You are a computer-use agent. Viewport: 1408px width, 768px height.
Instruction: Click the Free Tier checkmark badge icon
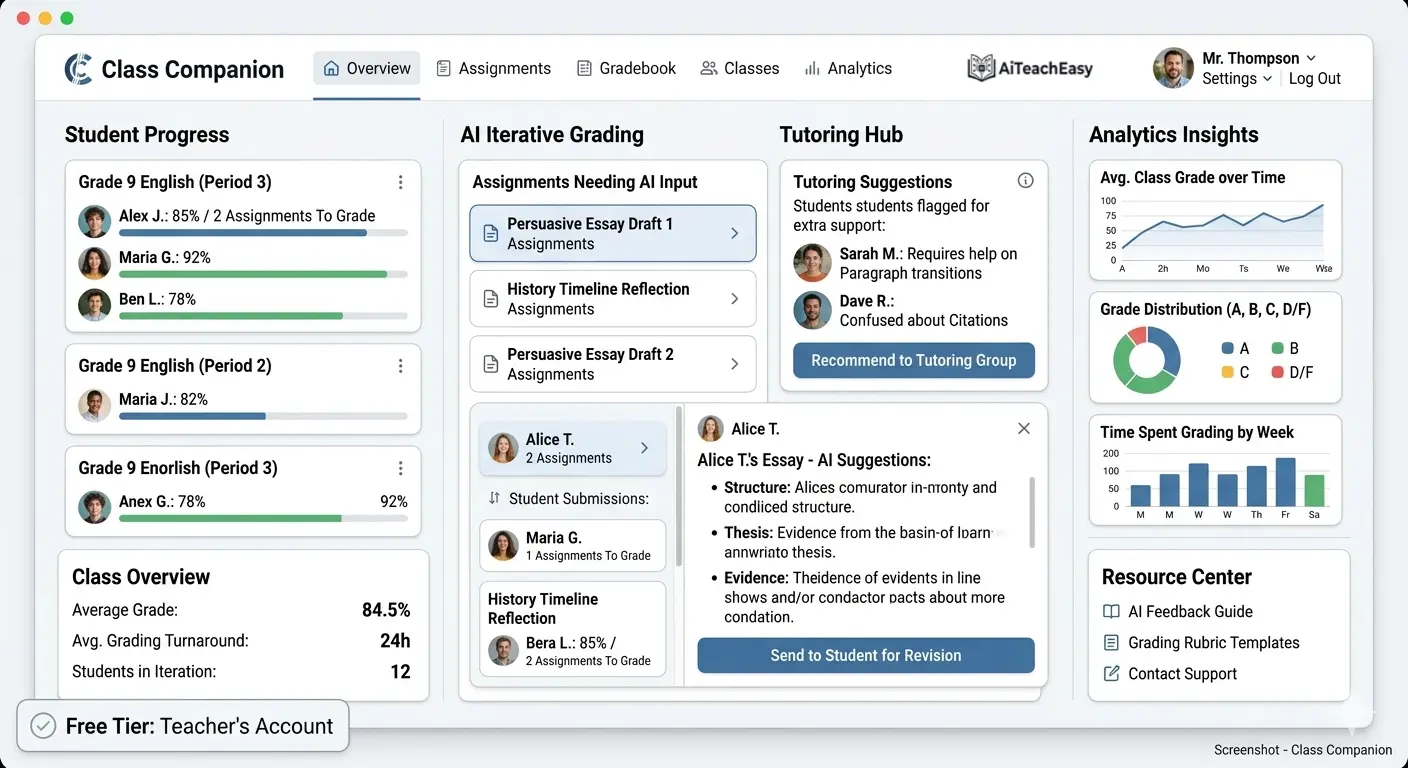click(x=43, y=726)
